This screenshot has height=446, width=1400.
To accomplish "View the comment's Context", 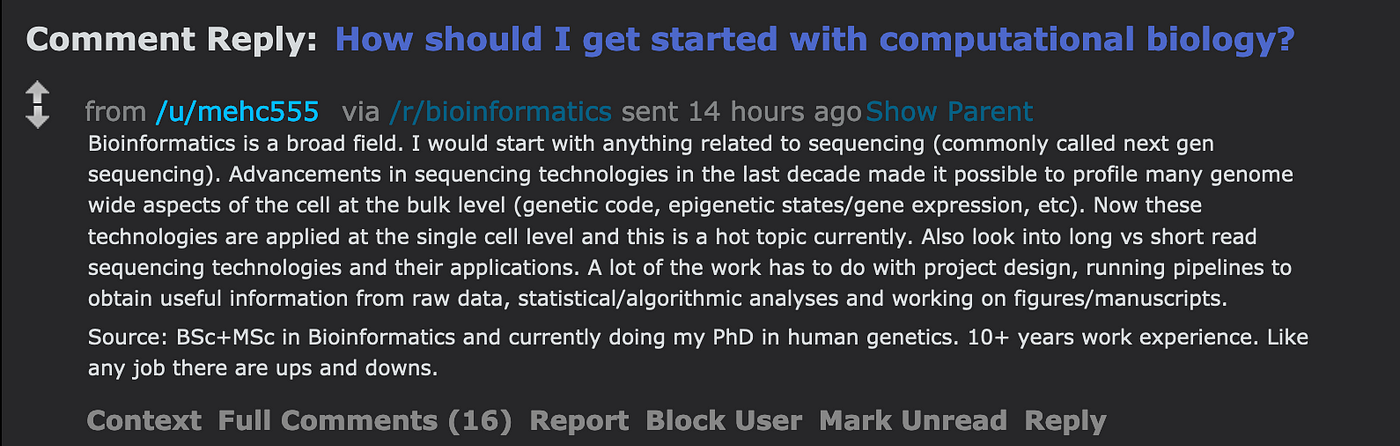I will pos(144,420).
